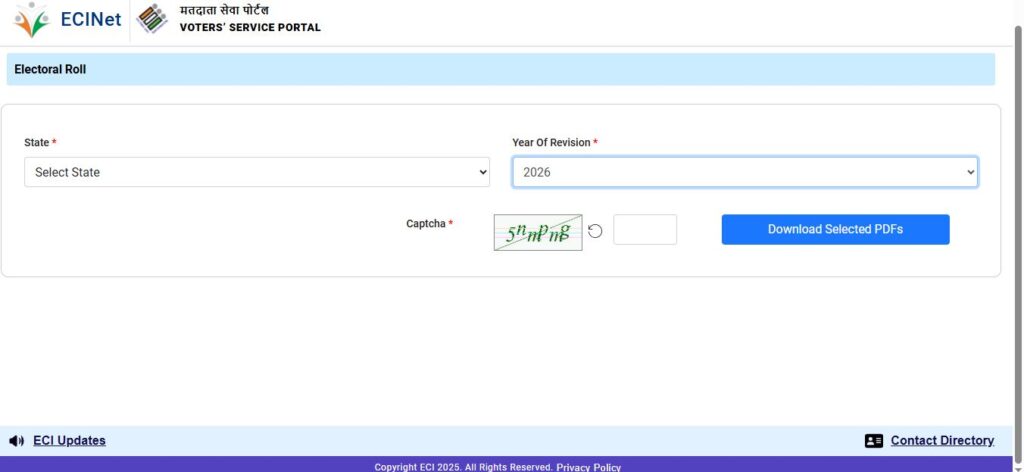Click the ECI Updates megaphone icon
1024x472 pixels.
[x=17, y=441]
